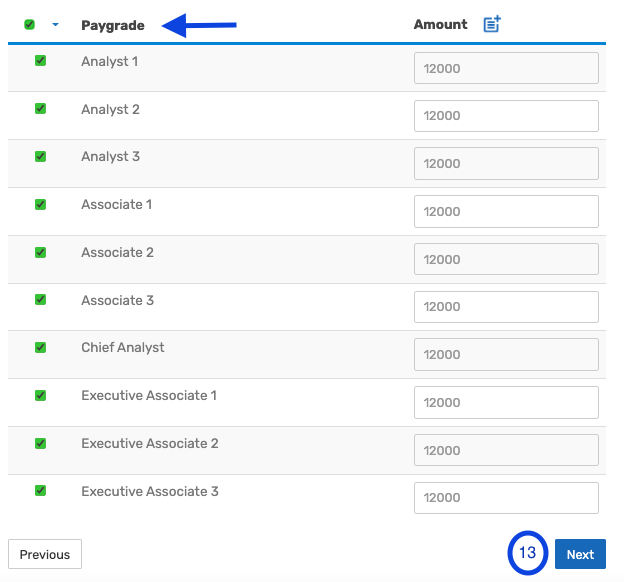The image size is (624, 582).
Task: Focus the Associate 2 amount field
Action: pyautogui.click(x=506, y=259)
